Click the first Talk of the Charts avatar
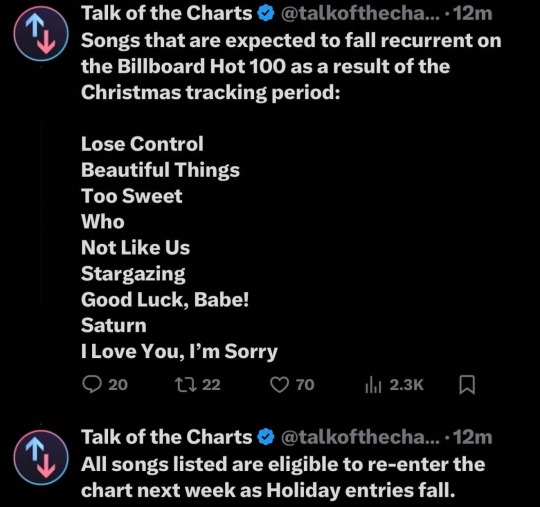The image size is (540, 507). (x=41, y=34)
